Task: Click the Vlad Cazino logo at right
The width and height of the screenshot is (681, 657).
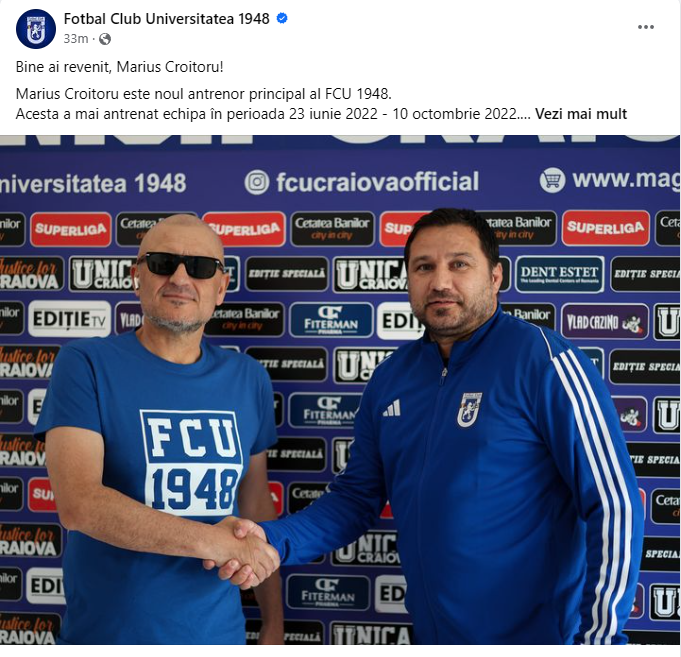Action: [x=604, y=322]
